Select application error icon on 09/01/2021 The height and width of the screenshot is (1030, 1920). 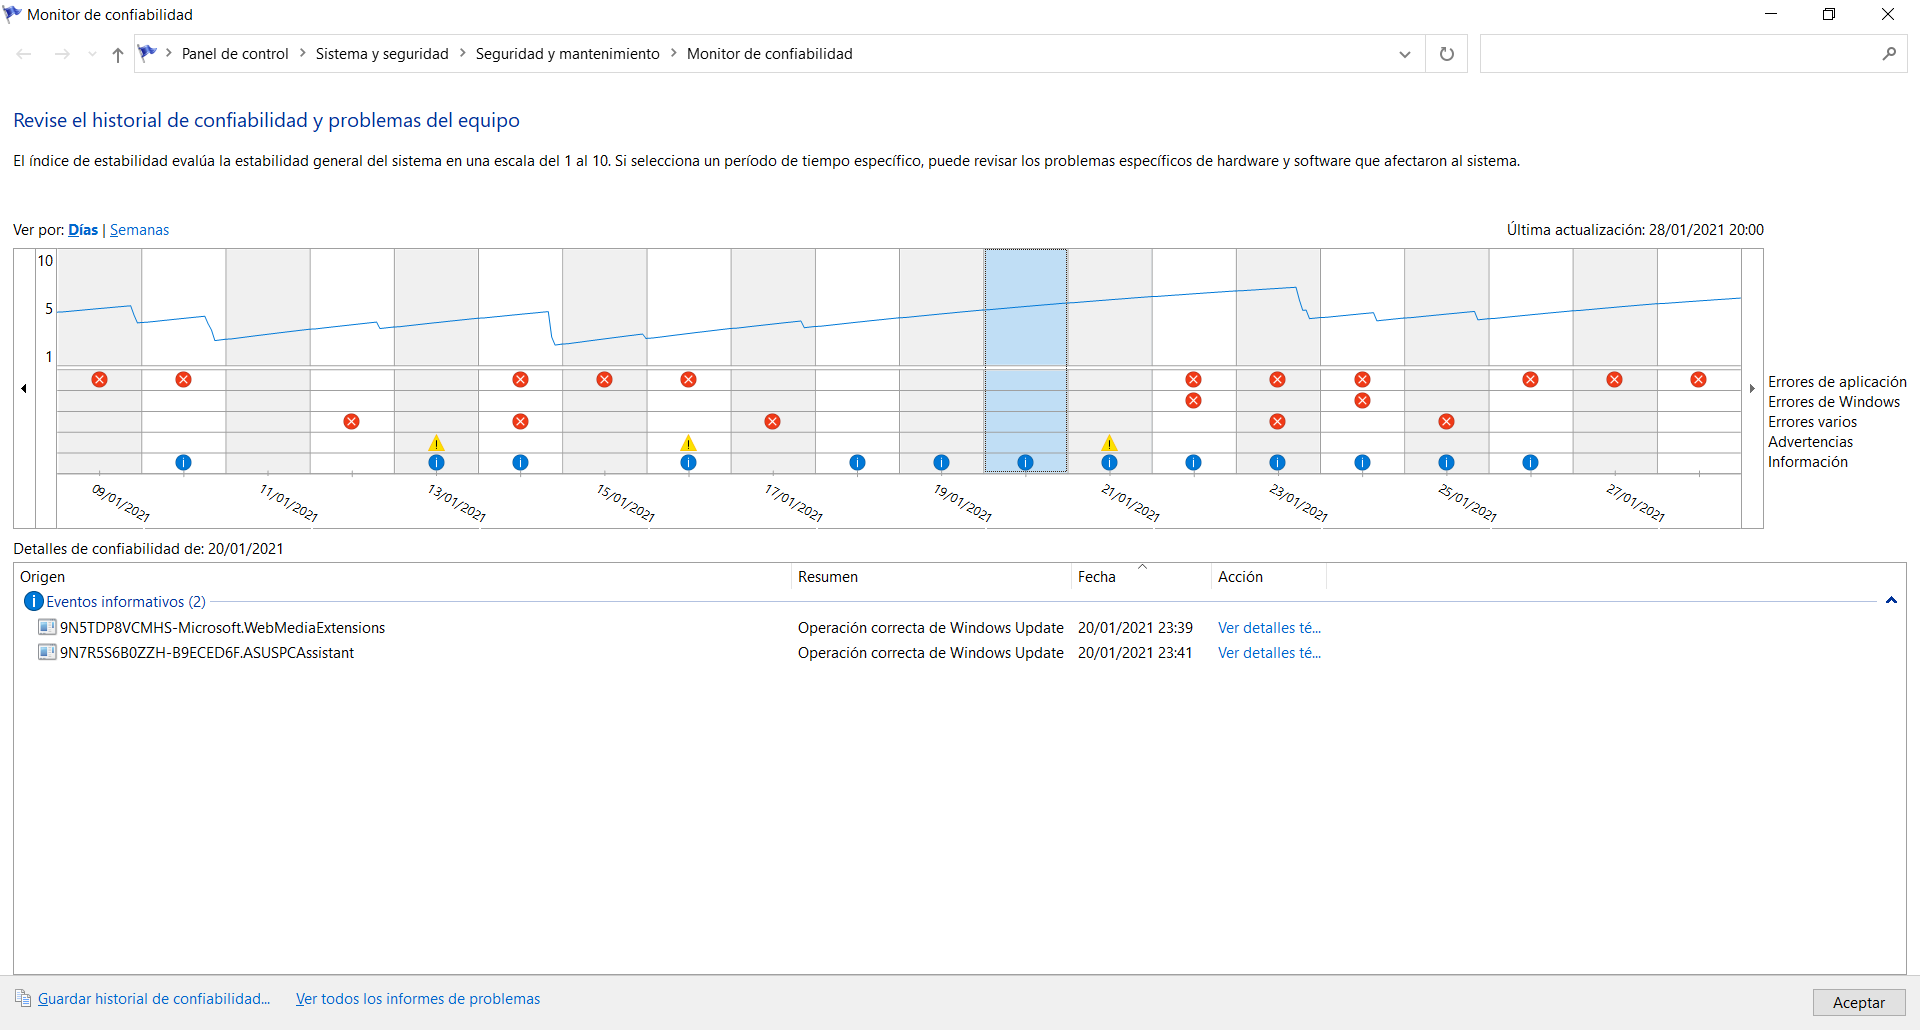[x=99, y=380]
